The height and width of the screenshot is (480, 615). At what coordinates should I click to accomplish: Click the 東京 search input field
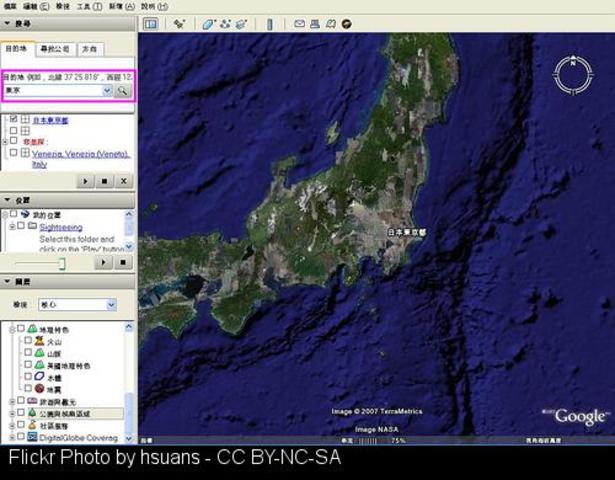click(x=53, y=91)
